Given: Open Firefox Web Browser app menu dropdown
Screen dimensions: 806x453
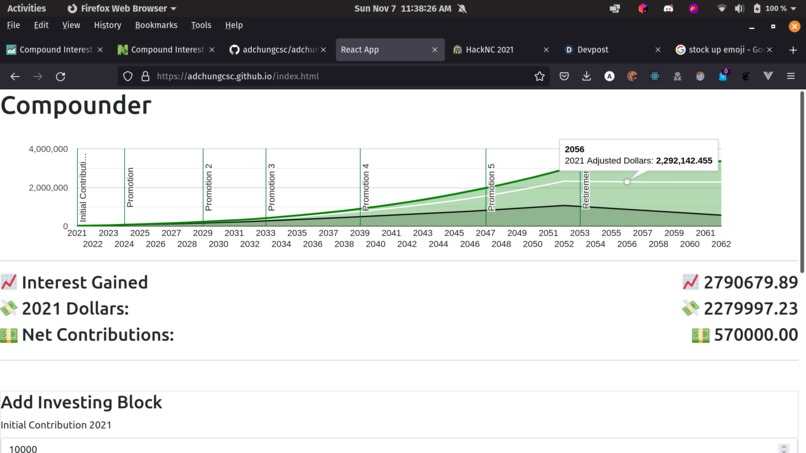Looking at the screenshot, I should click(122, 8).
